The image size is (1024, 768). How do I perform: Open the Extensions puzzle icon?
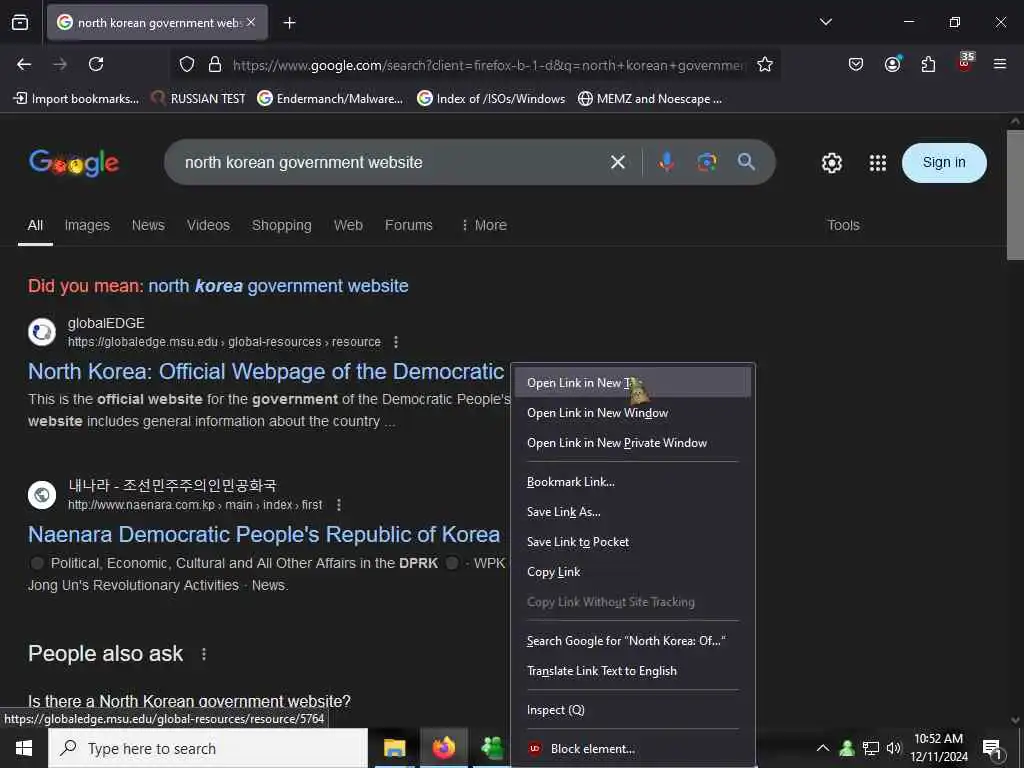point(928,64)
